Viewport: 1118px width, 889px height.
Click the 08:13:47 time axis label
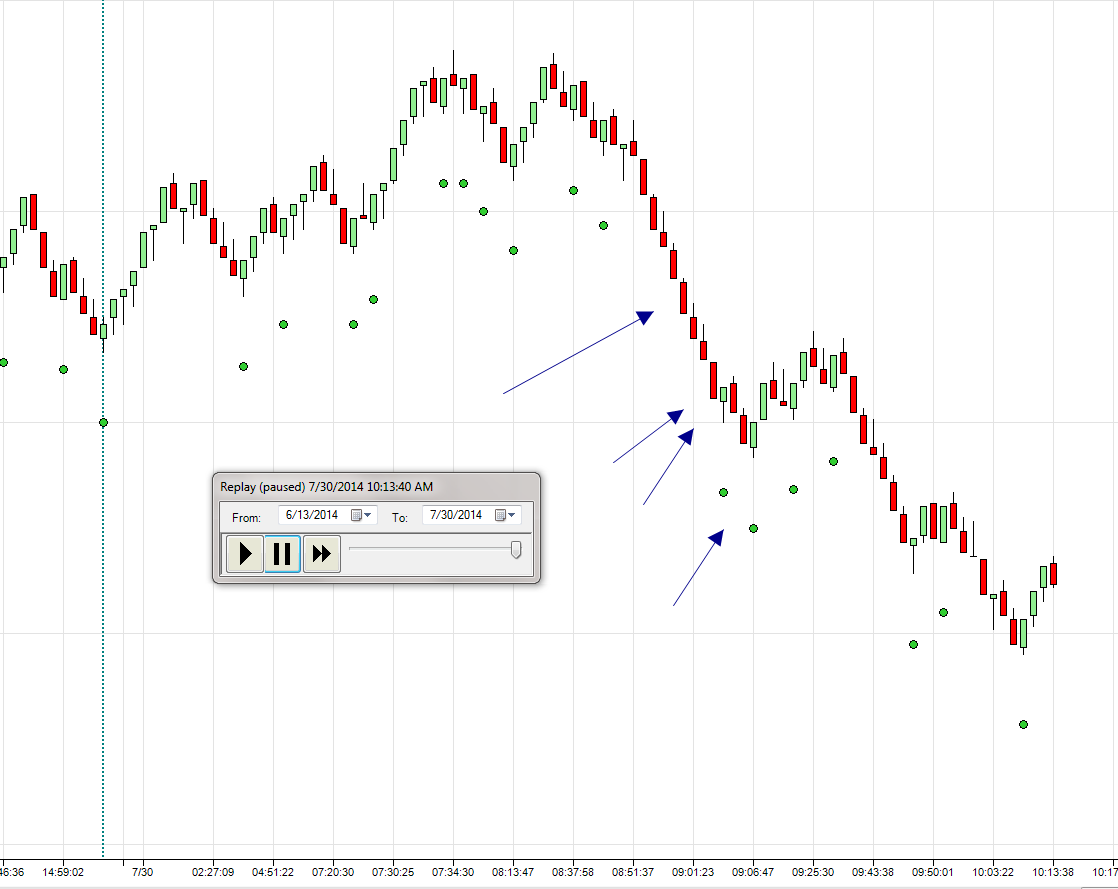(x=513, y=872)
